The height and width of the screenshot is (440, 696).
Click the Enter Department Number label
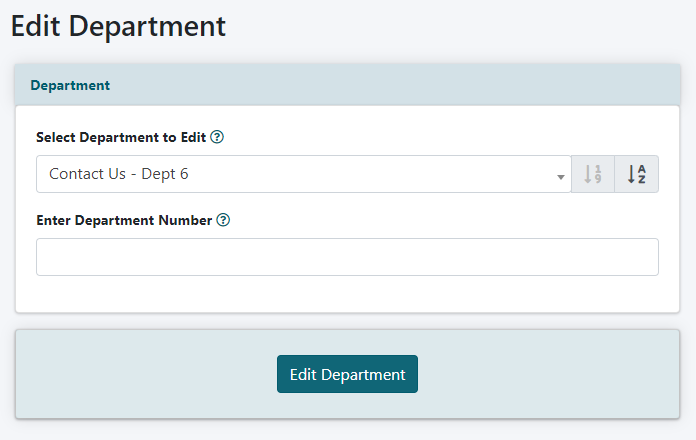(x=124, y=220)
